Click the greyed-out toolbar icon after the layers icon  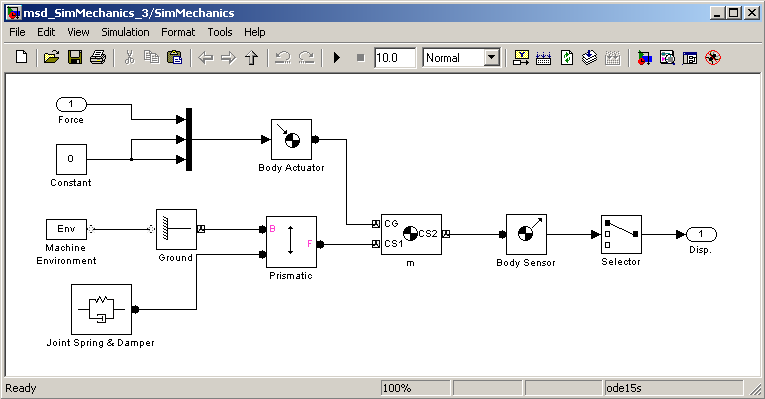[612, 58]
